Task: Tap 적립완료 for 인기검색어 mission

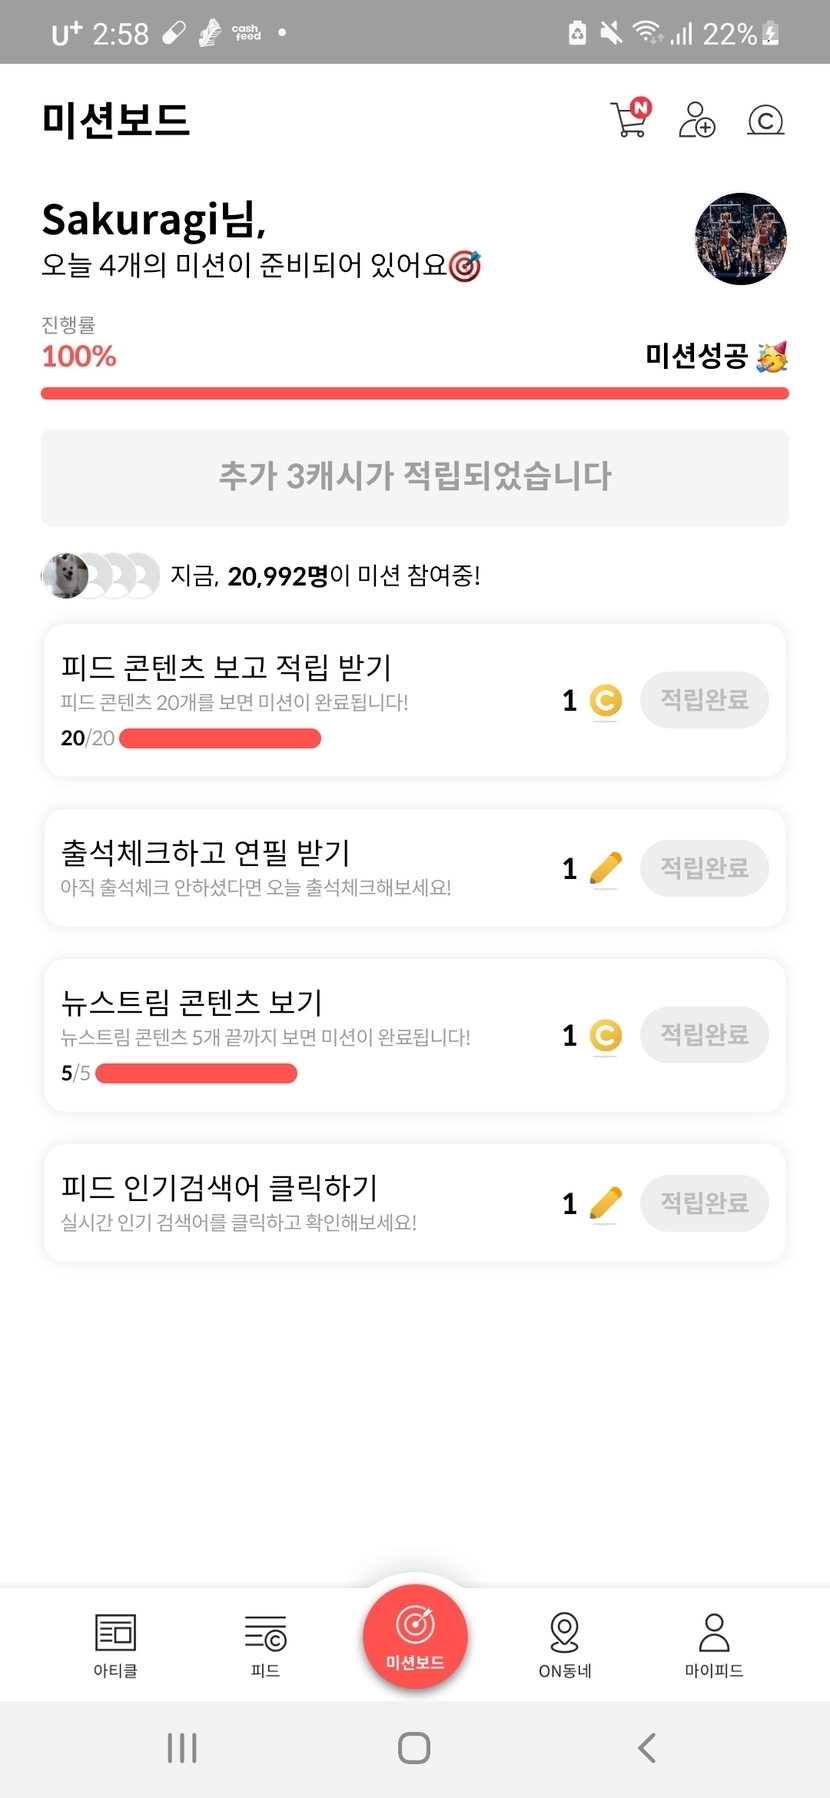Action: point(704,1203)
